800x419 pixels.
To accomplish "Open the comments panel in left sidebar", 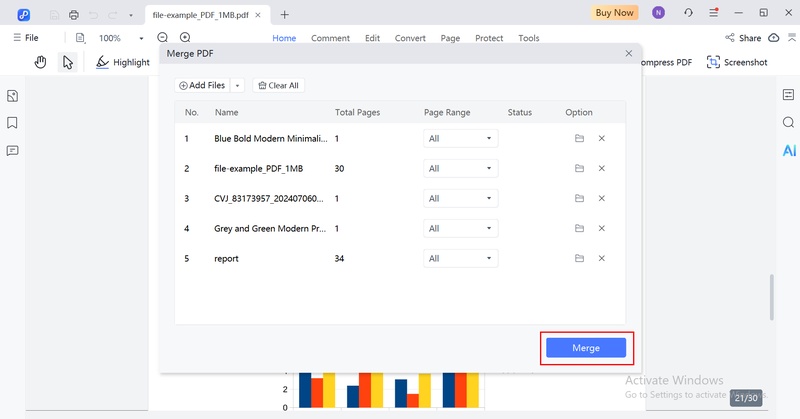I will click(13, 151).
